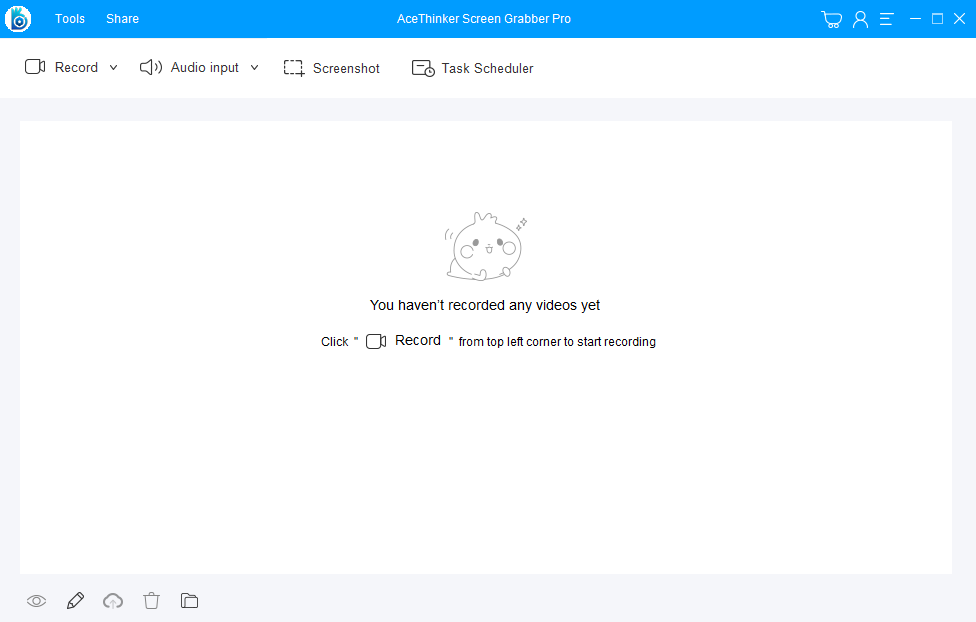Click the 'AceThinker Screen Grabber Pro' title text

[x=484, y=19]
